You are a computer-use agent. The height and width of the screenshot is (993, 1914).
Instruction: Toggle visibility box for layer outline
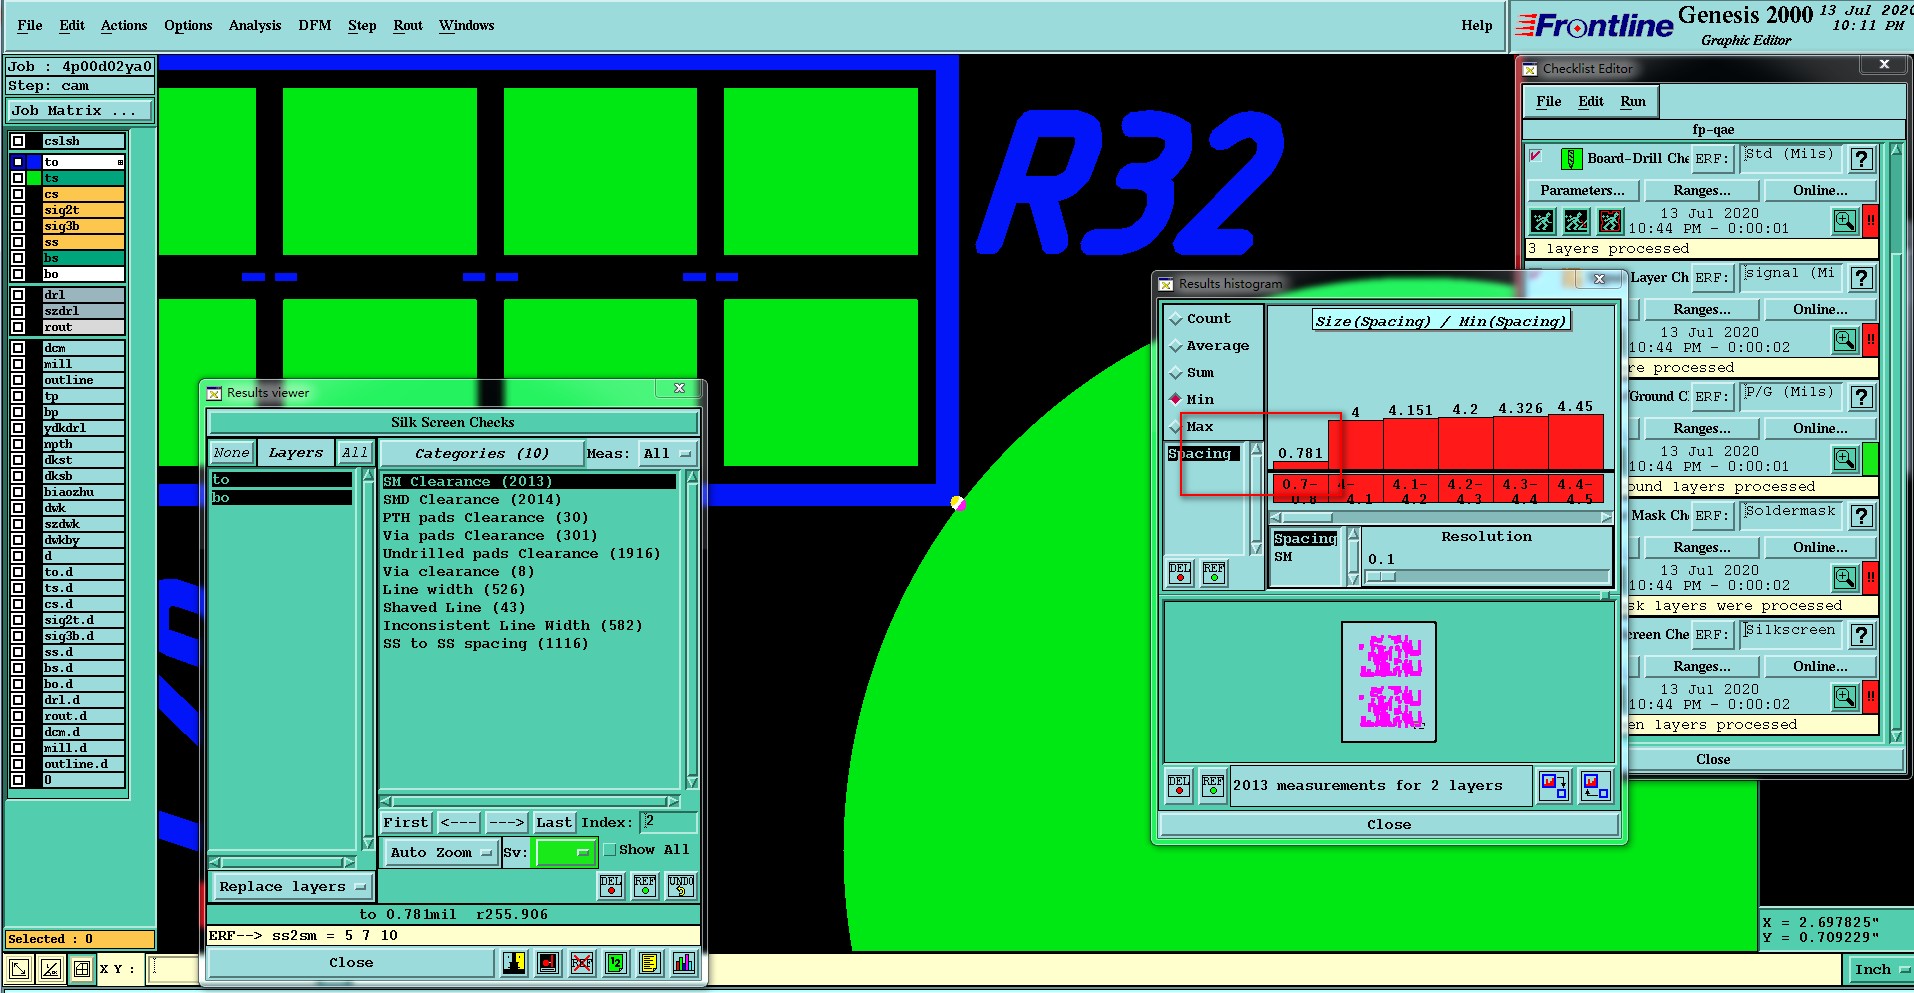(18, 380)
